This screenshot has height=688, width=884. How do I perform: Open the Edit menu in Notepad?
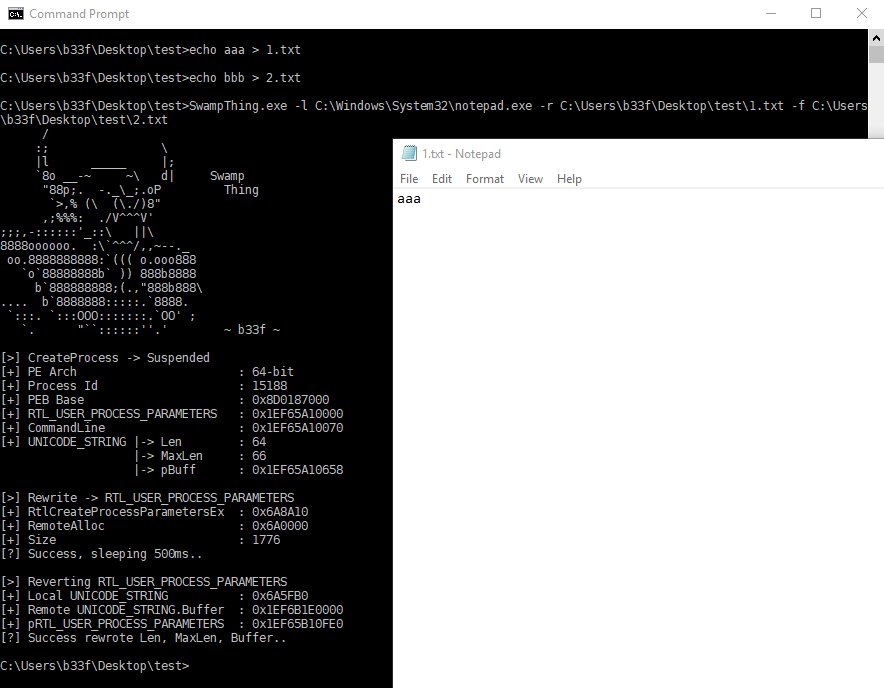coord(442,179)
